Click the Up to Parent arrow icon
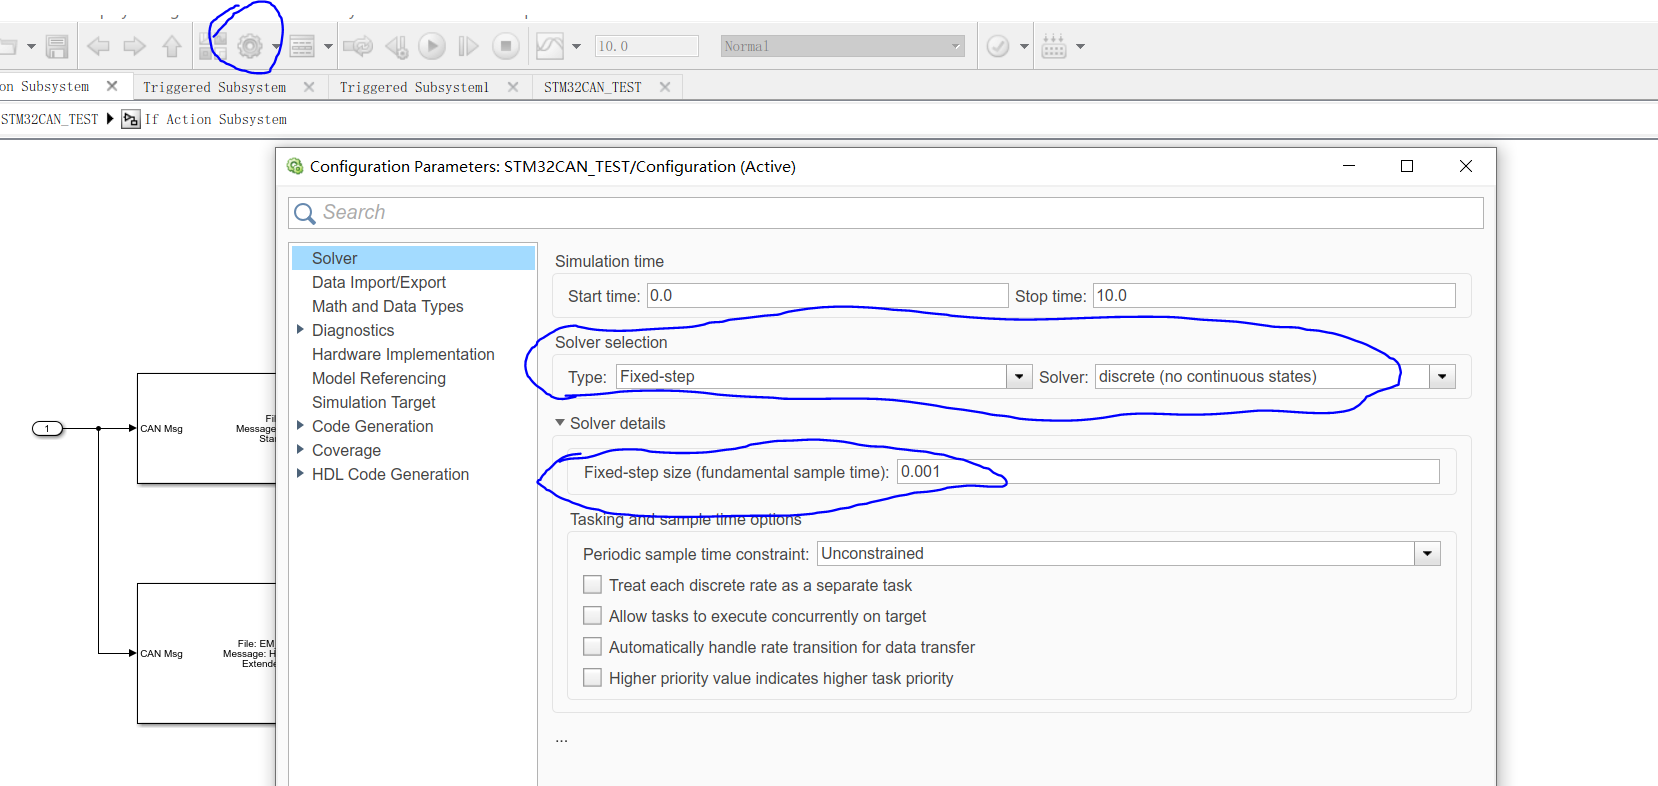1658x786 pixels. pyautogui.click(x=172, y=46)
